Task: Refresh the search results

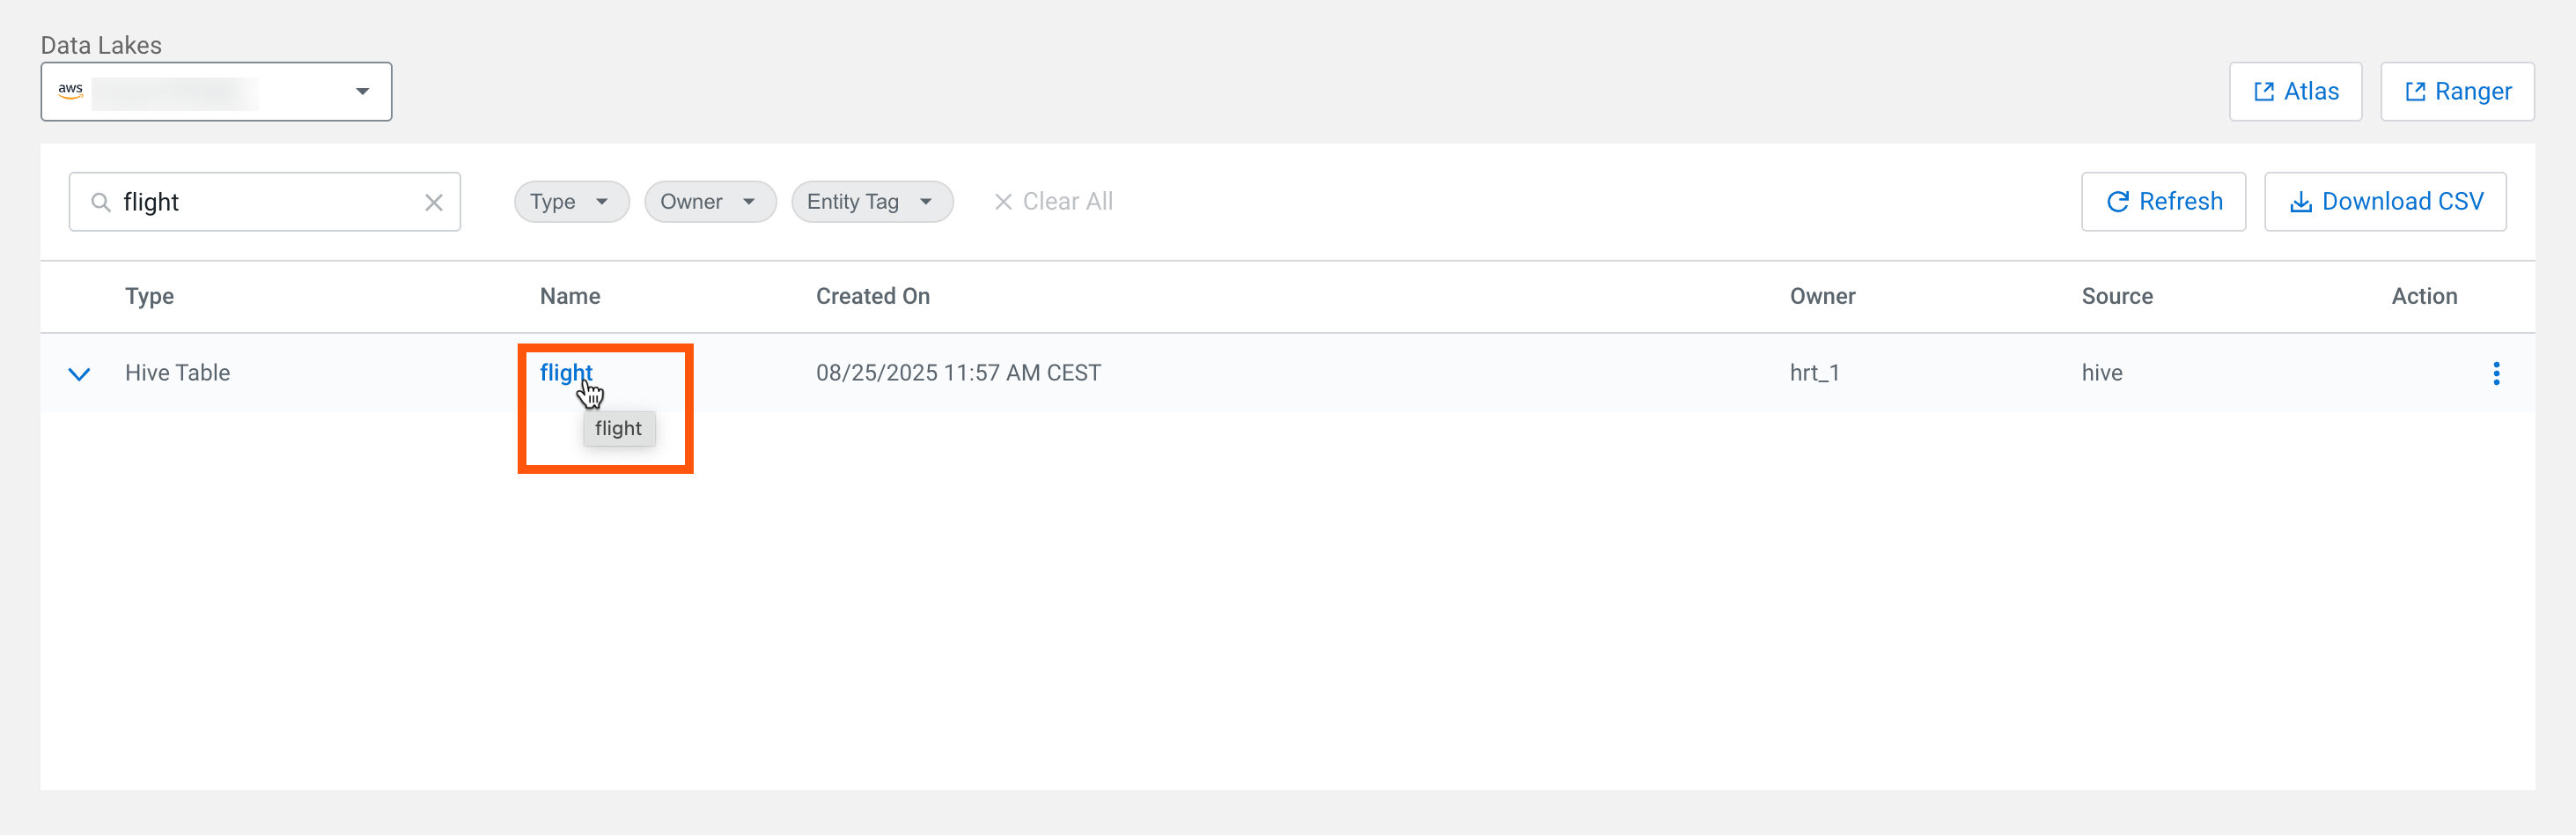Action: (x=2163, y=202)
